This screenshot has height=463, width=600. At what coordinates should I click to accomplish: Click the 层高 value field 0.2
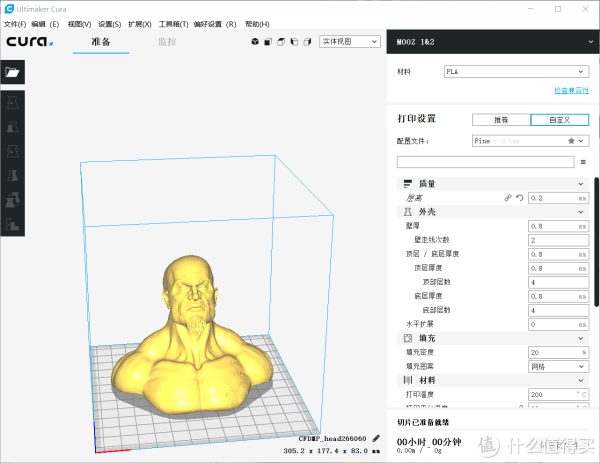point(558,198)
